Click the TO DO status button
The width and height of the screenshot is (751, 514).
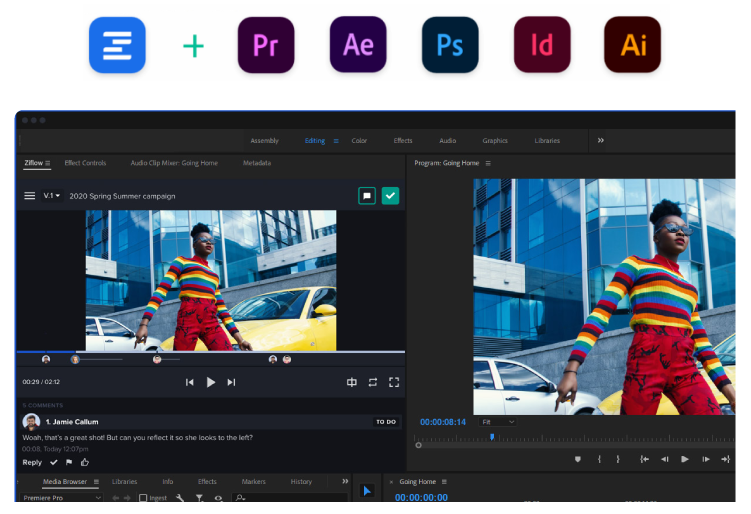[x=385, y=422]
